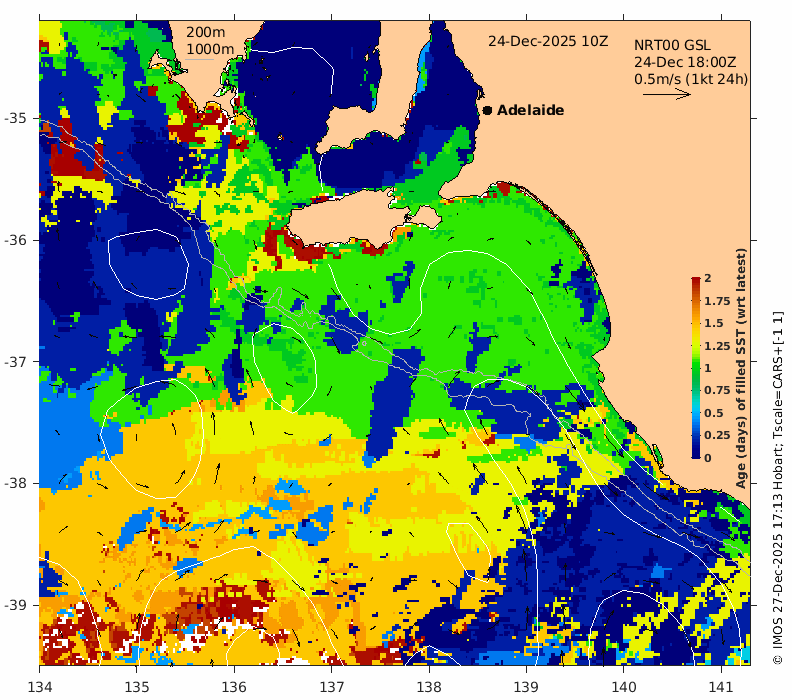Image resolution: width=792 pixels, height=700 pixels.
Task: Click the color bar near 0.5 blue
Action: click(x=696, y=413)
